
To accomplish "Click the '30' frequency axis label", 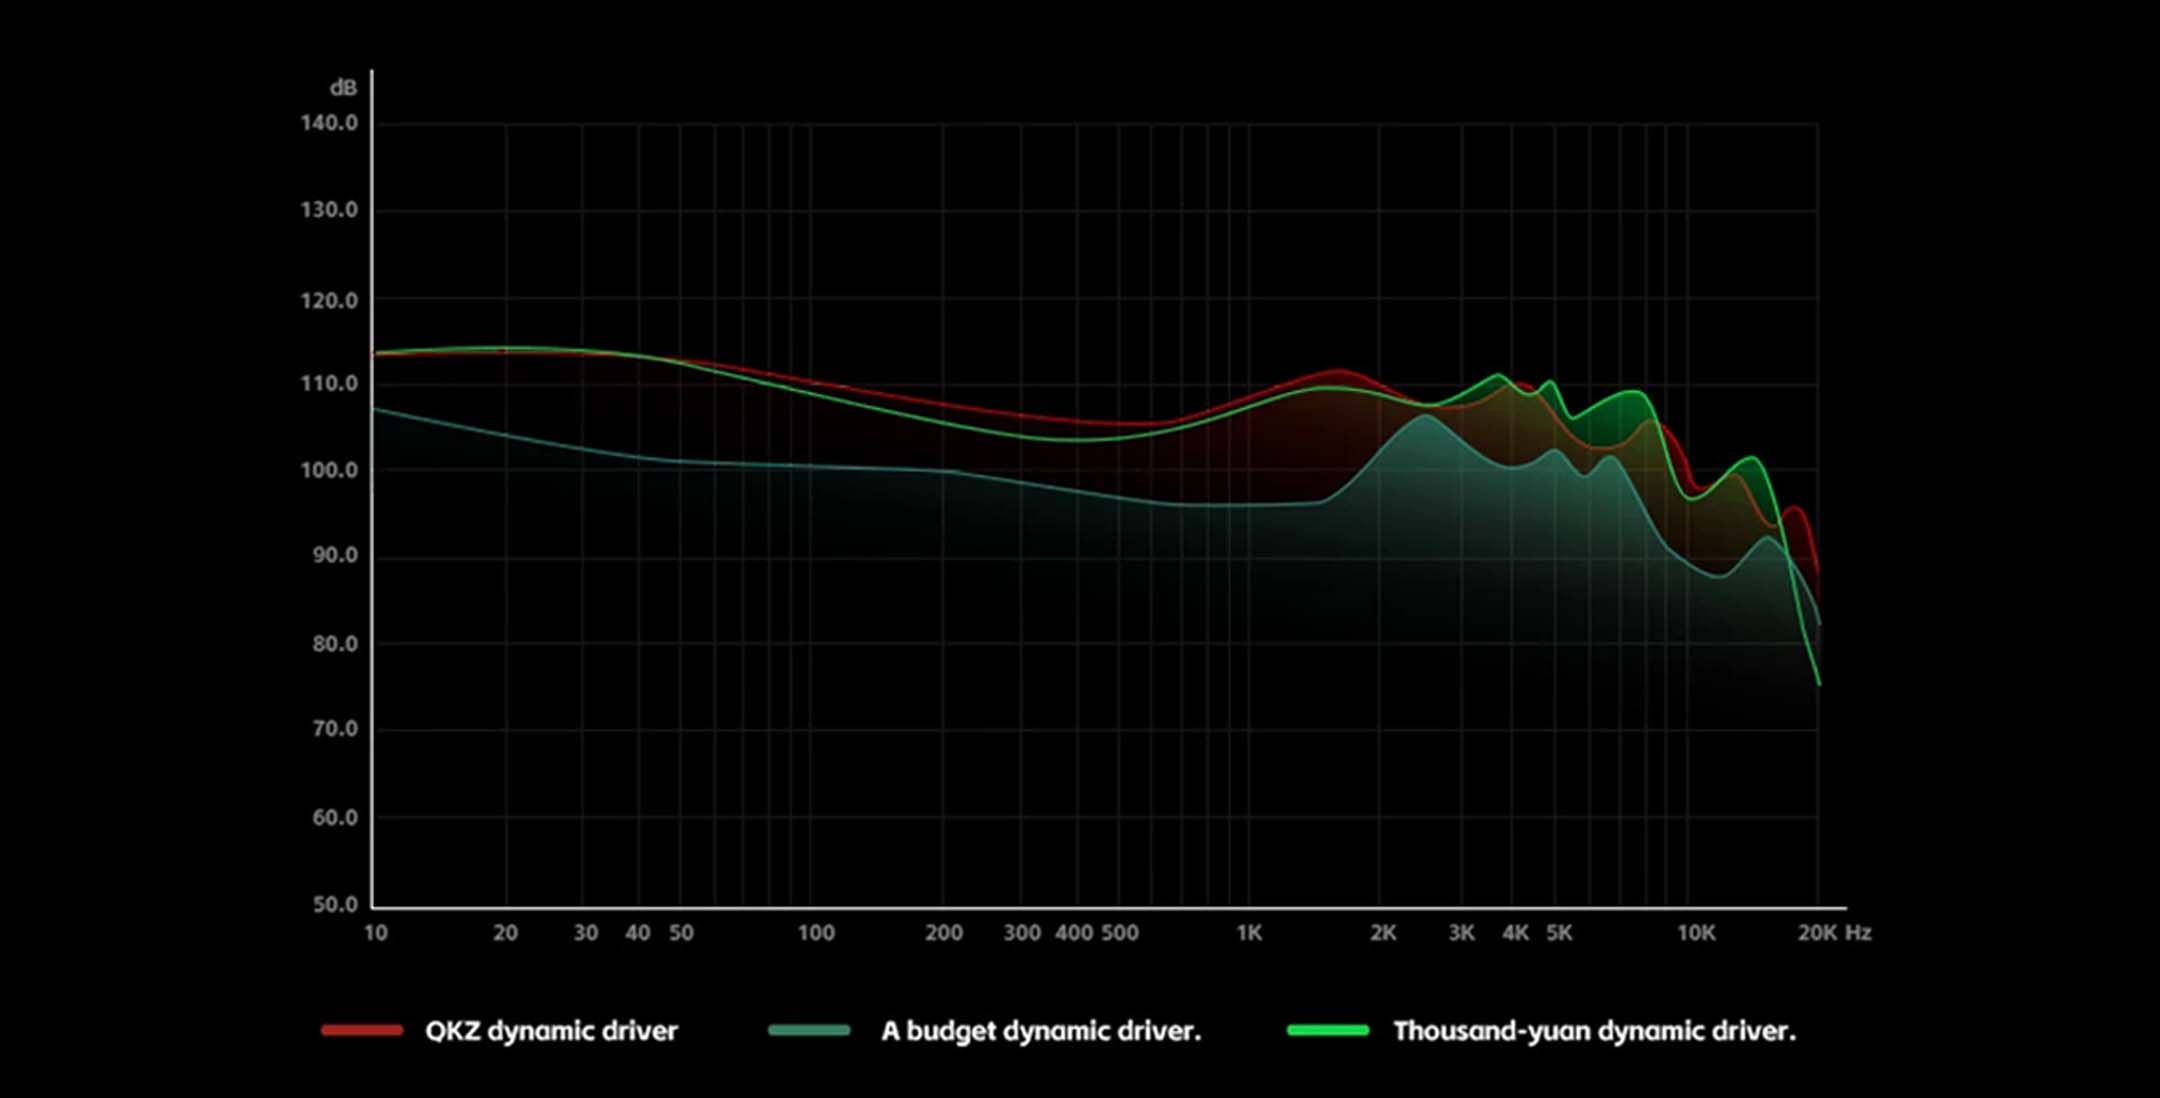I will (x=586, y=933).
